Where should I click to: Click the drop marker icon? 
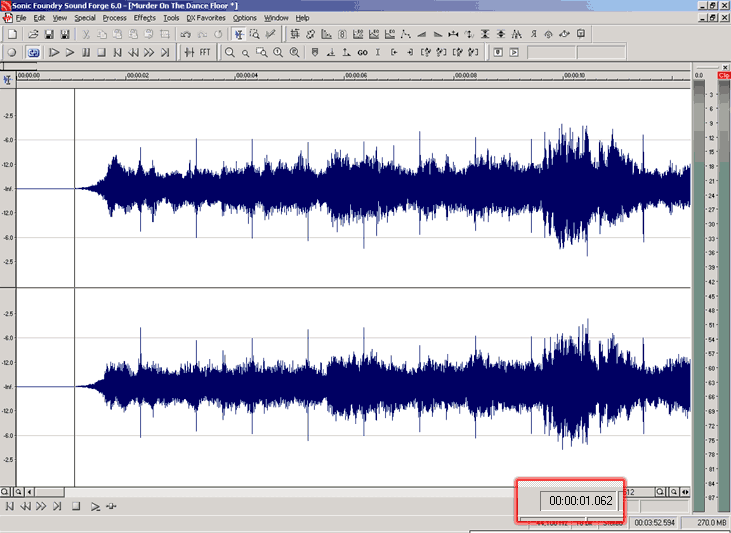315,52
